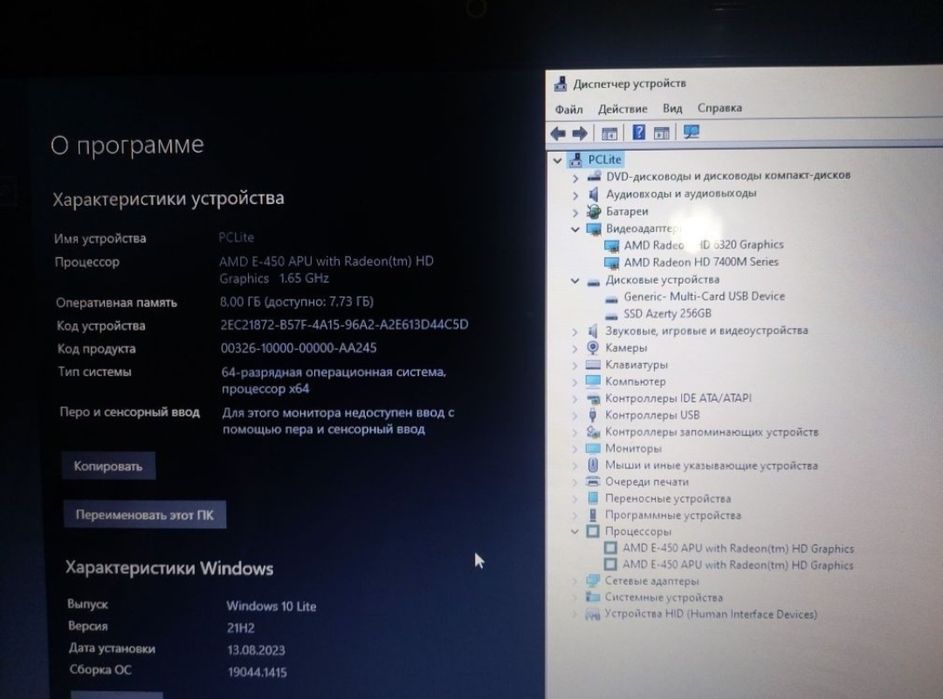
Task: Collapse the Видеоадаптеры category
Action: (x=575, y=229)
